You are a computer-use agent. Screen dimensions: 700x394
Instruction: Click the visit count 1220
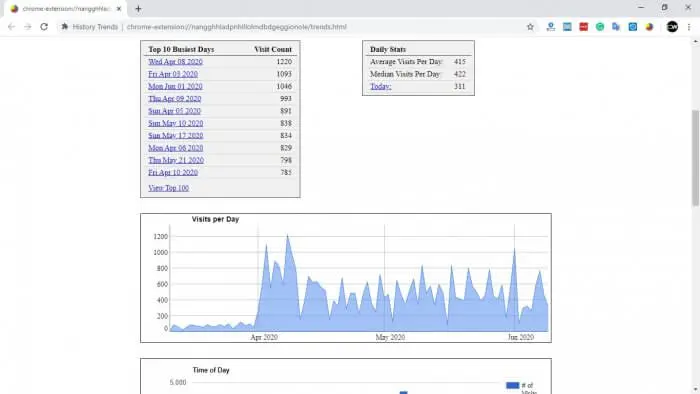click(x=284, y=62)
